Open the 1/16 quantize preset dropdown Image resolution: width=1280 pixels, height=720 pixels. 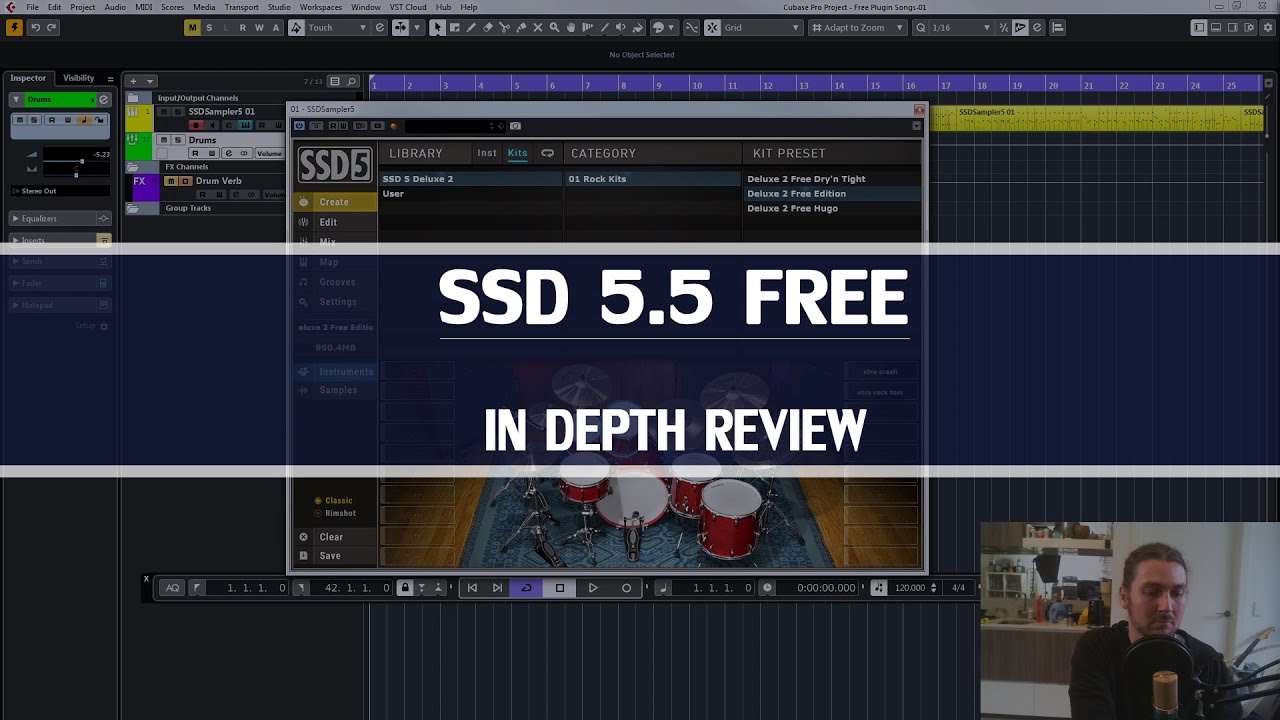(x=961, y=27)
